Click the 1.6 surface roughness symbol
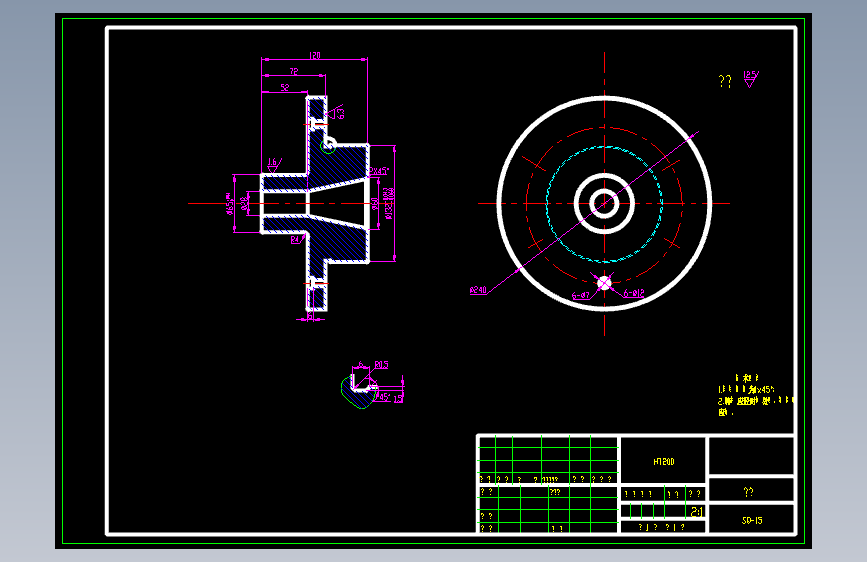This screenshot has height=562, width=867. coord(274,165)
